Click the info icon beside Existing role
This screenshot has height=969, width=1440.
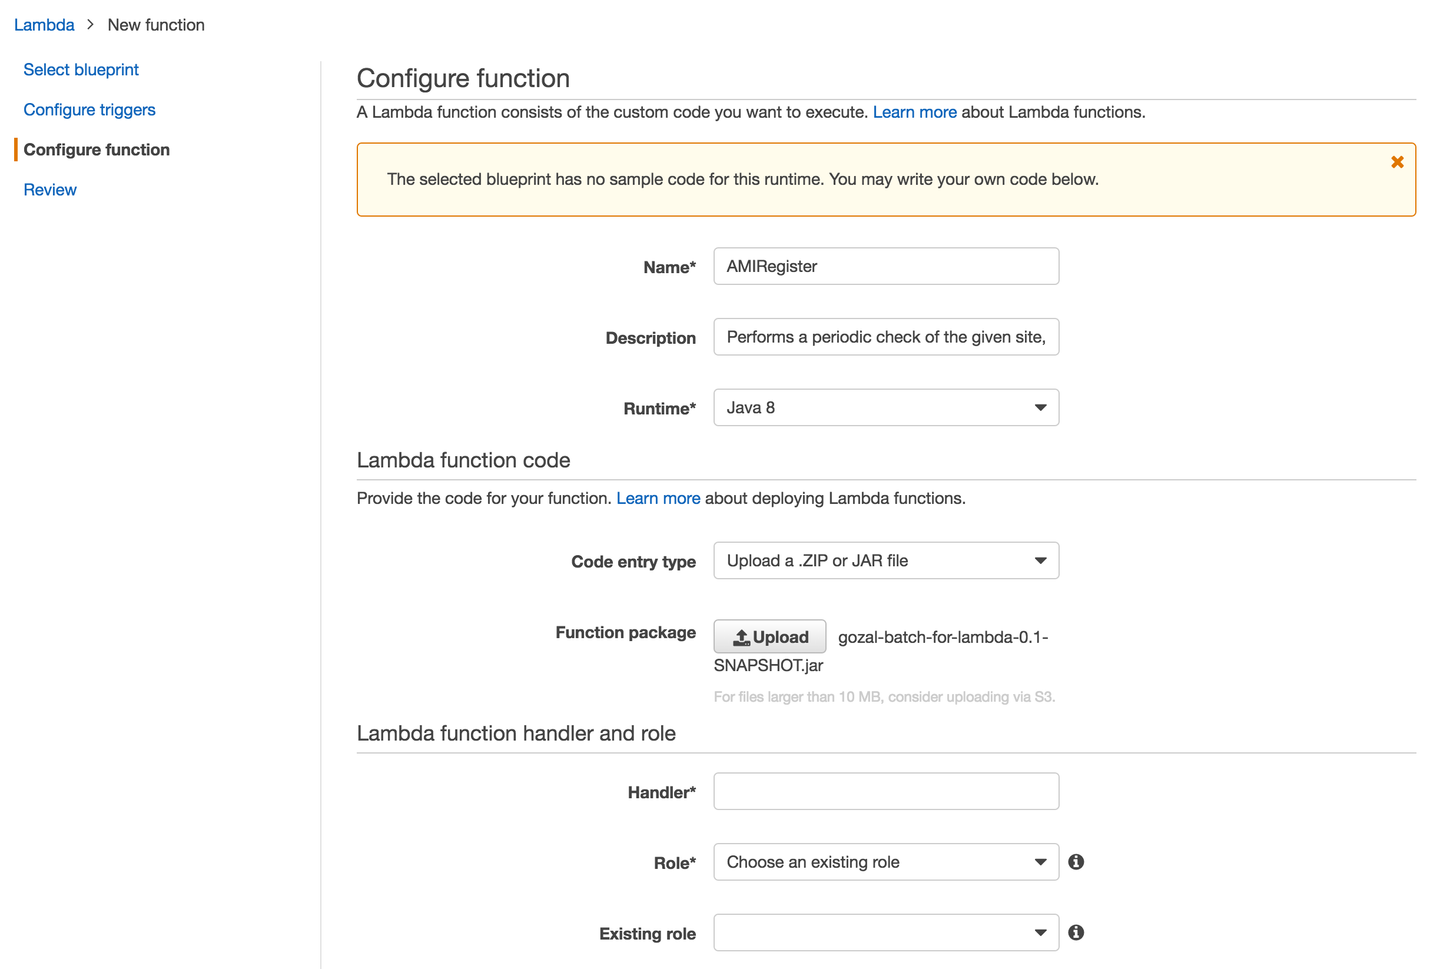click(1076, 933)
